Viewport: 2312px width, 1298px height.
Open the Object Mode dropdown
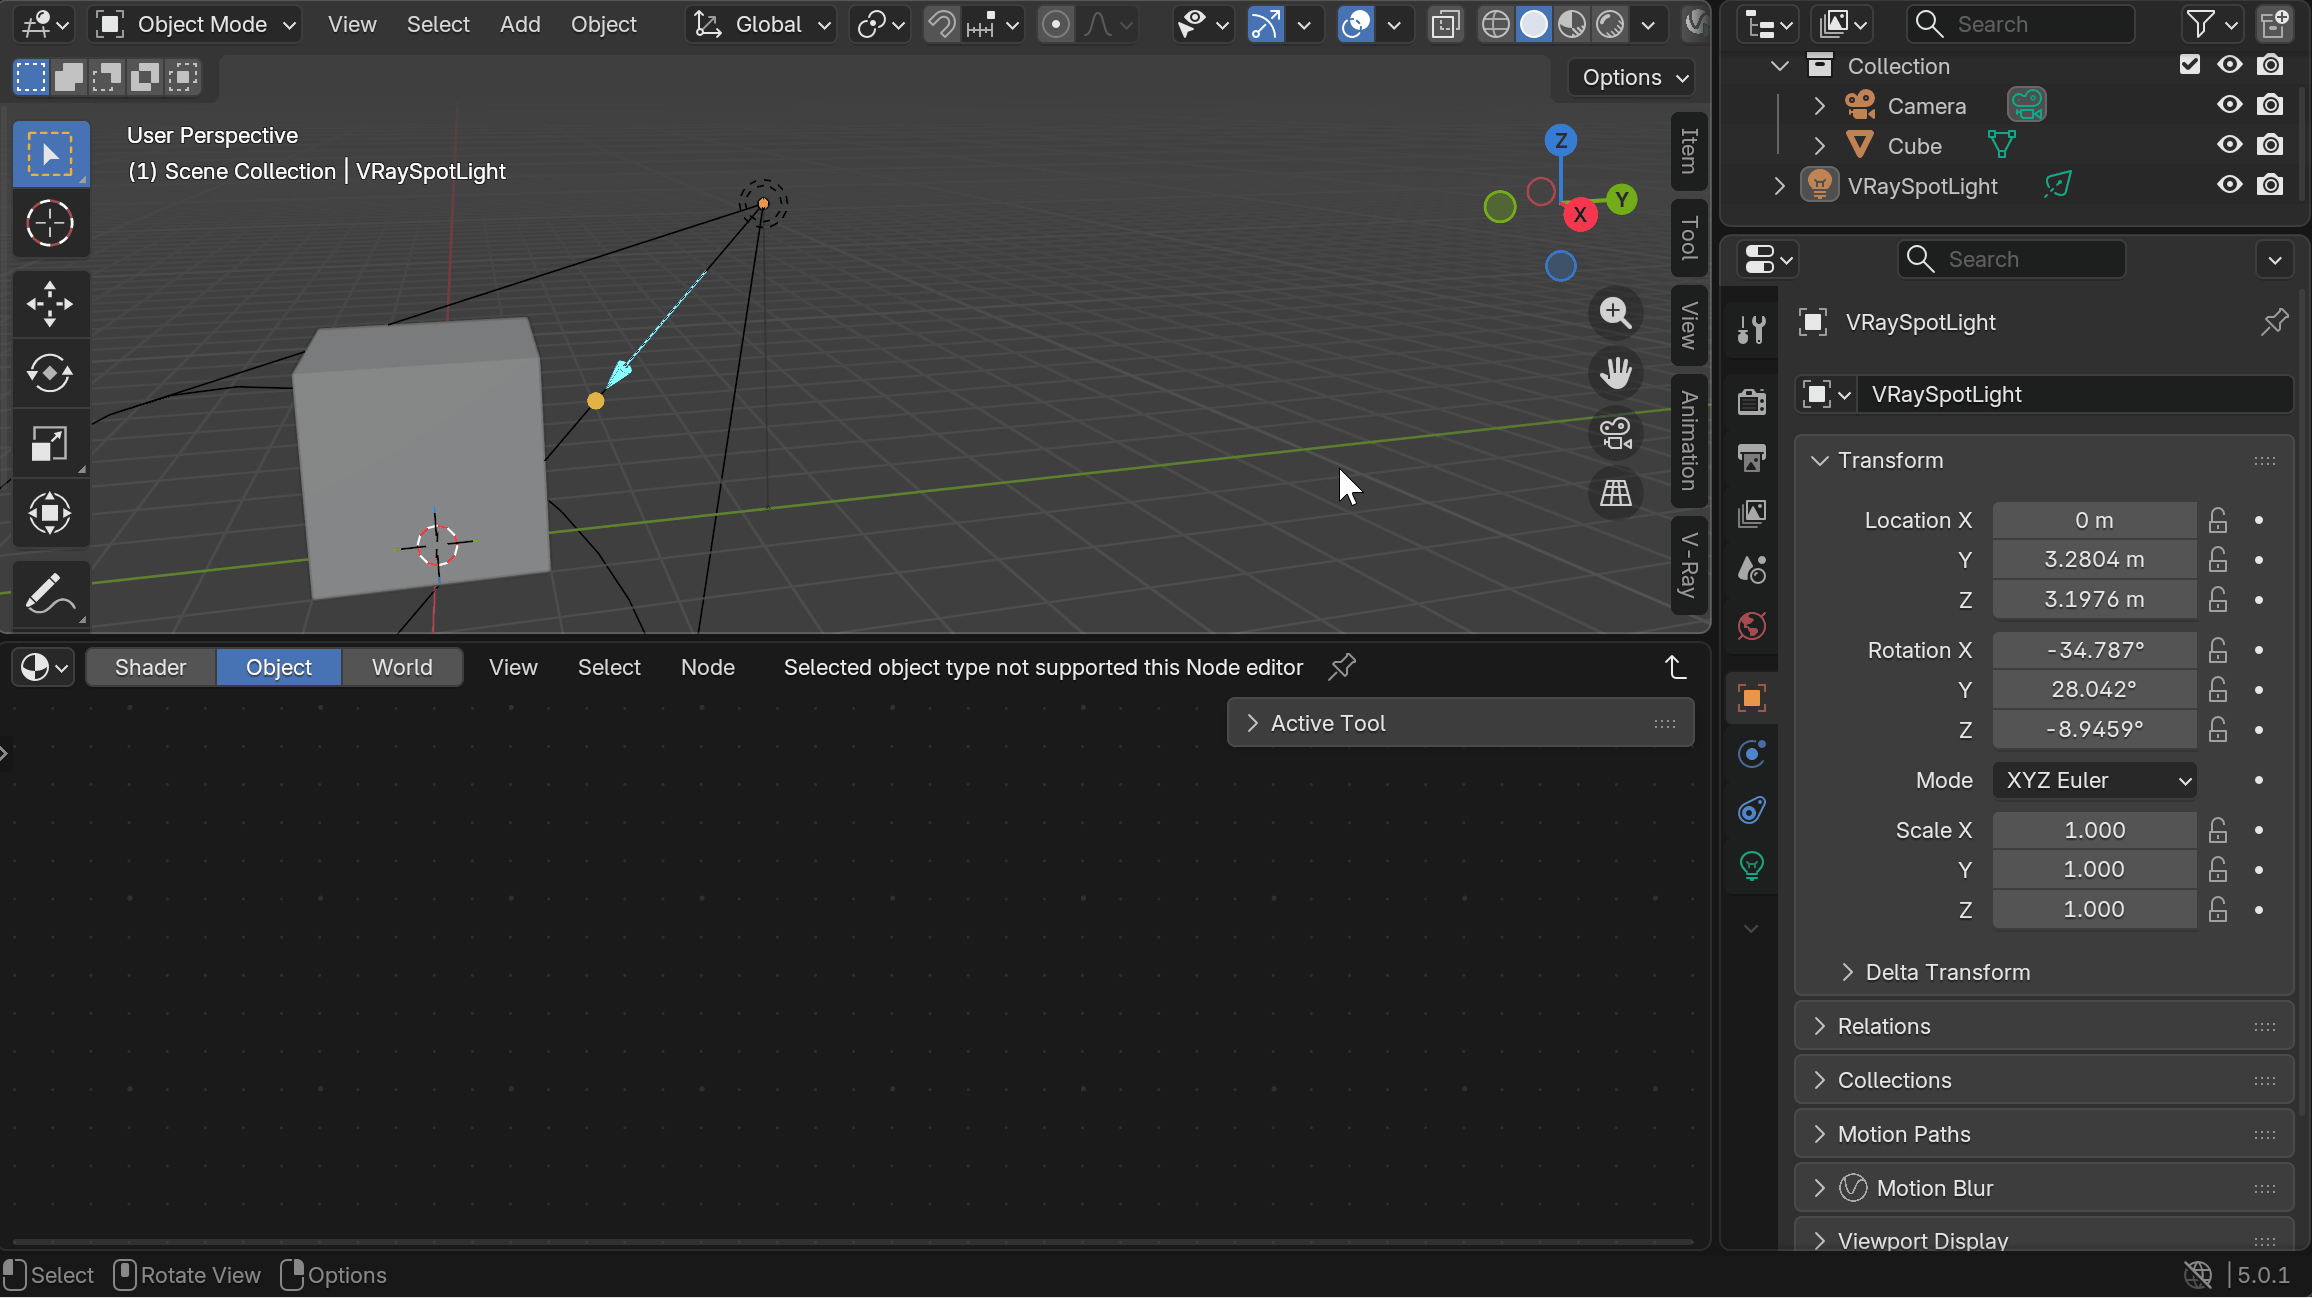(194, 24)
